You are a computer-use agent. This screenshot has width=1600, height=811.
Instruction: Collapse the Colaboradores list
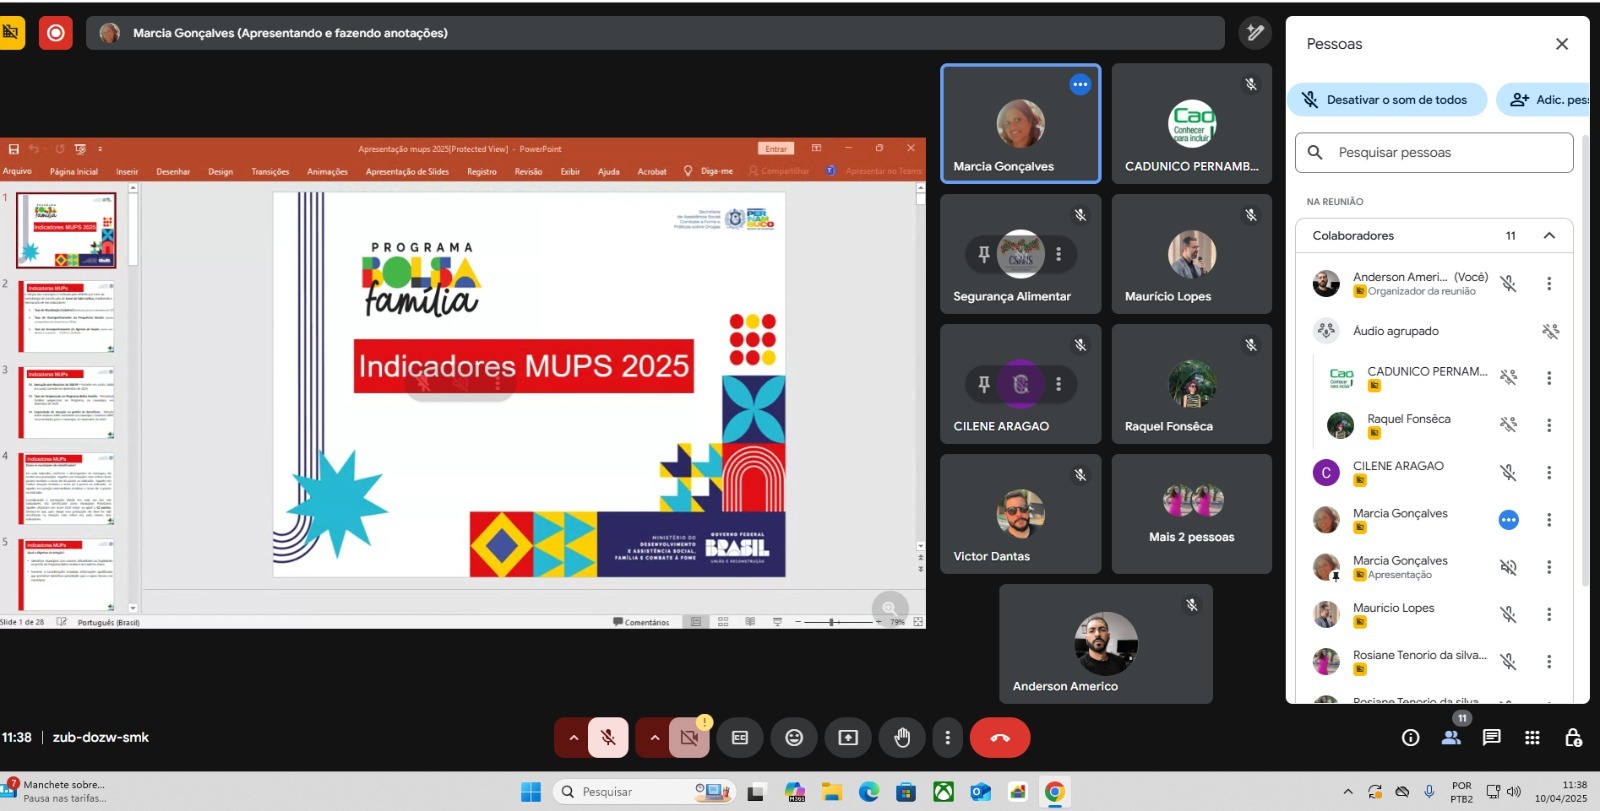tap(1549, 236)
